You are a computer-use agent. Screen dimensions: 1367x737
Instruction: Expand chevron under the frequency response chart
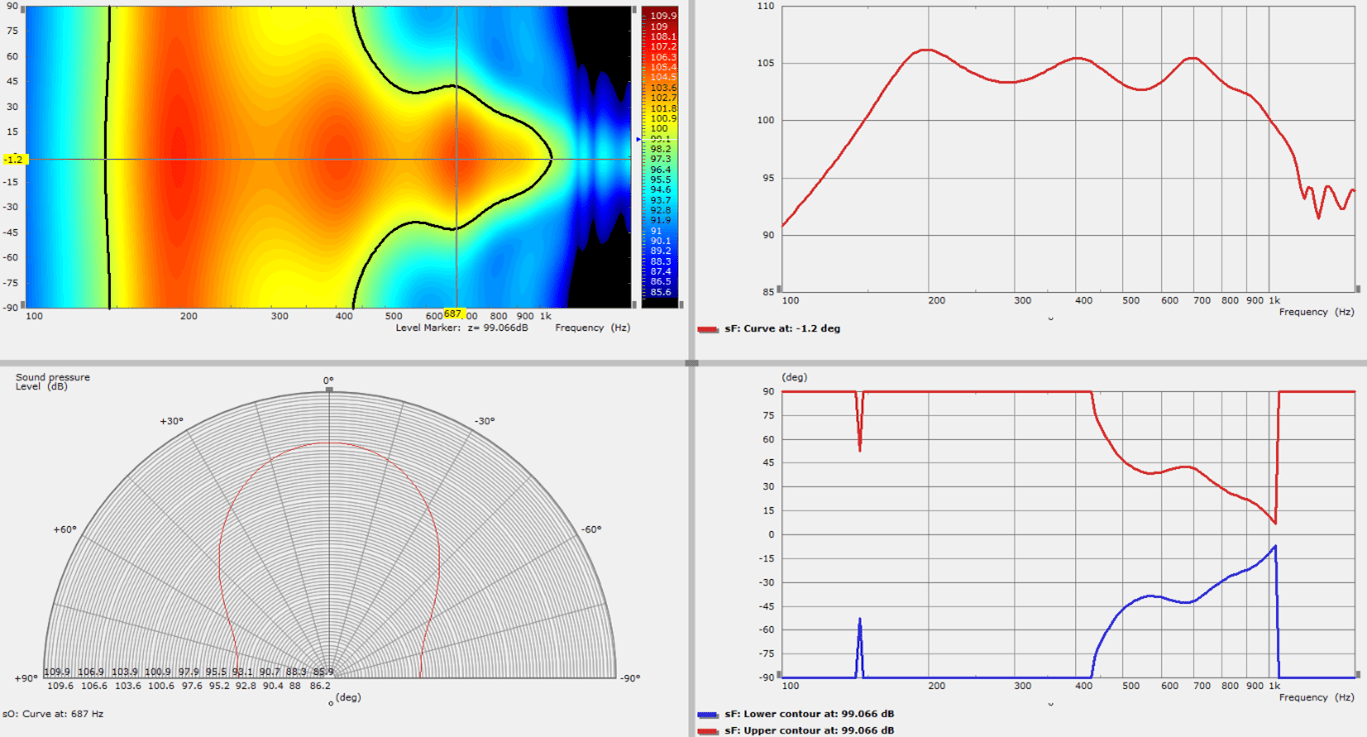1050,318
